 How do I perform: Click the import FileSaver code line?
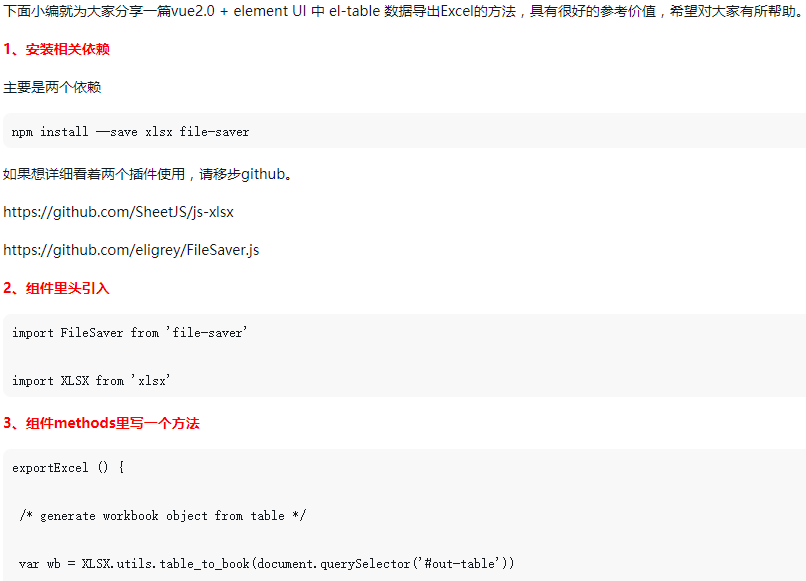coord(130,333)
